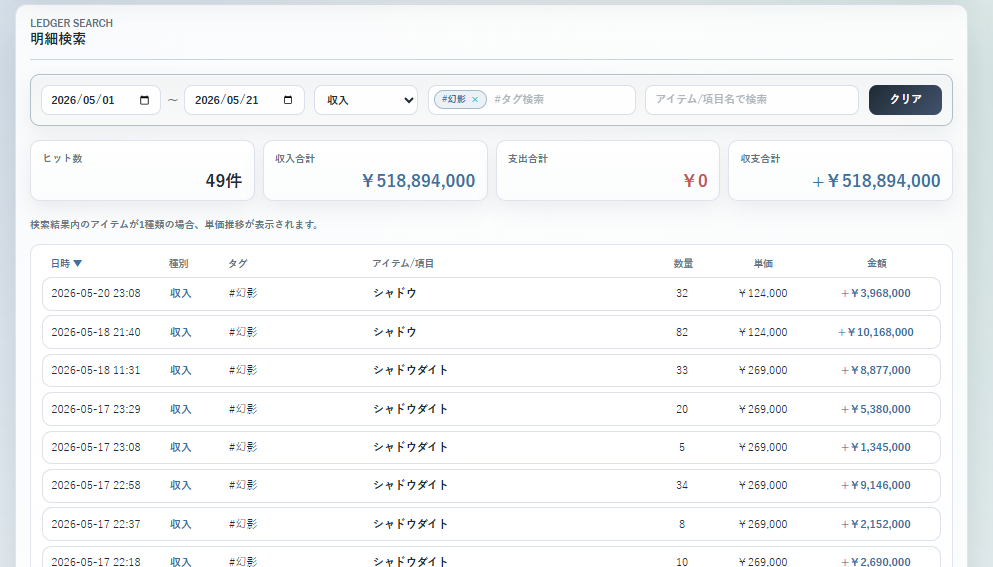Click the 金額 column header
The height and width of the screenshot is (567, 993).
click(x=876, y=264)
